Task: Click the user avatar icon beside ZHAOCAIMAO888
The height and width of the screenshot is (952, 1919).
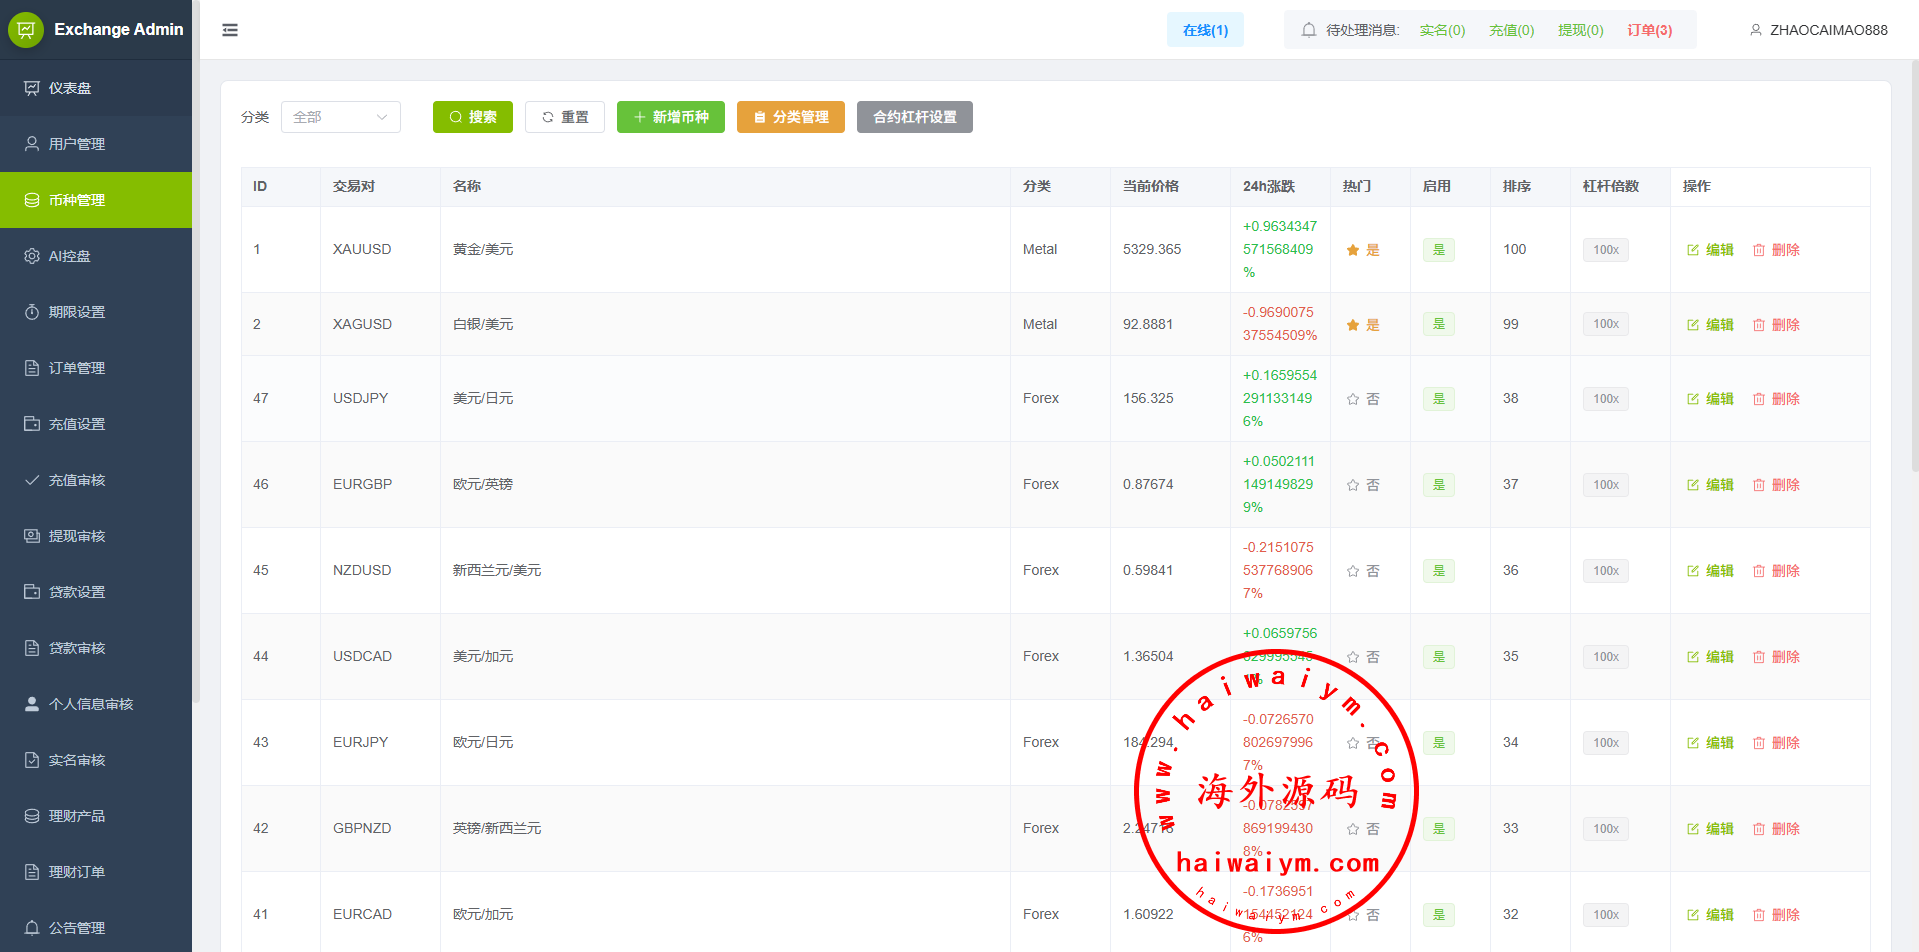Action: 1755,30
